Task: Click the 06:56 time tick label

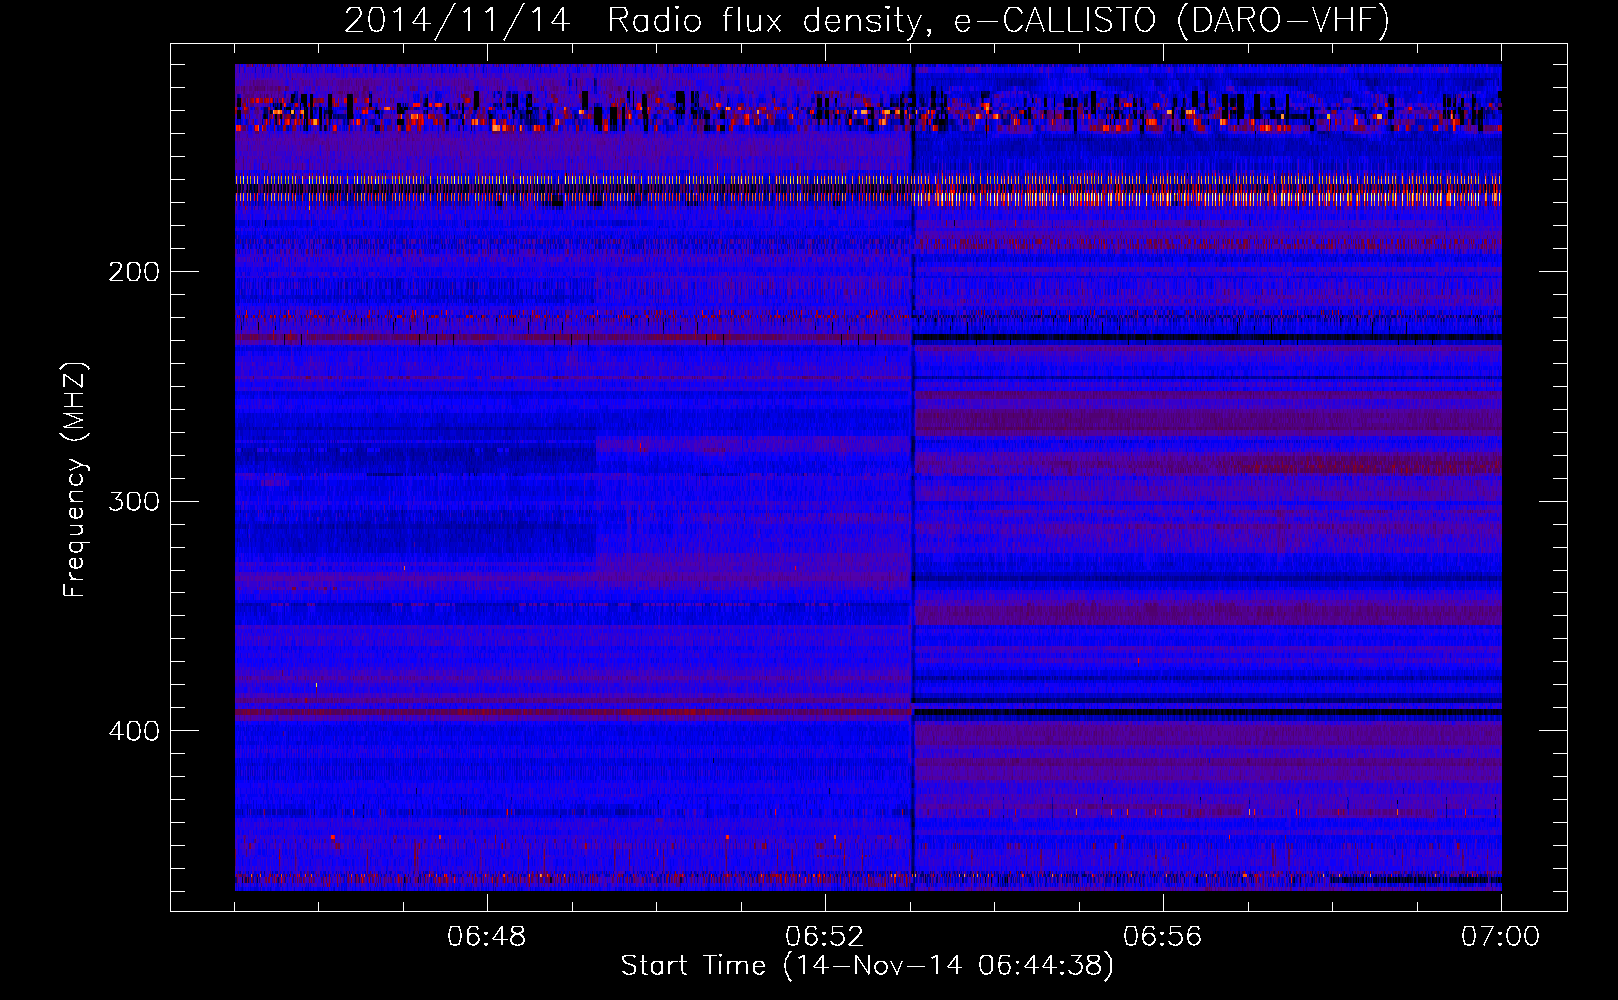Action: pos(1163,937)
